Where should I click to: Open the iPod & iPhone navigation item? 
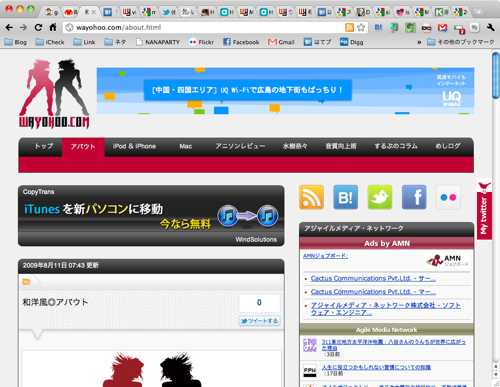(x=134, y=146)
